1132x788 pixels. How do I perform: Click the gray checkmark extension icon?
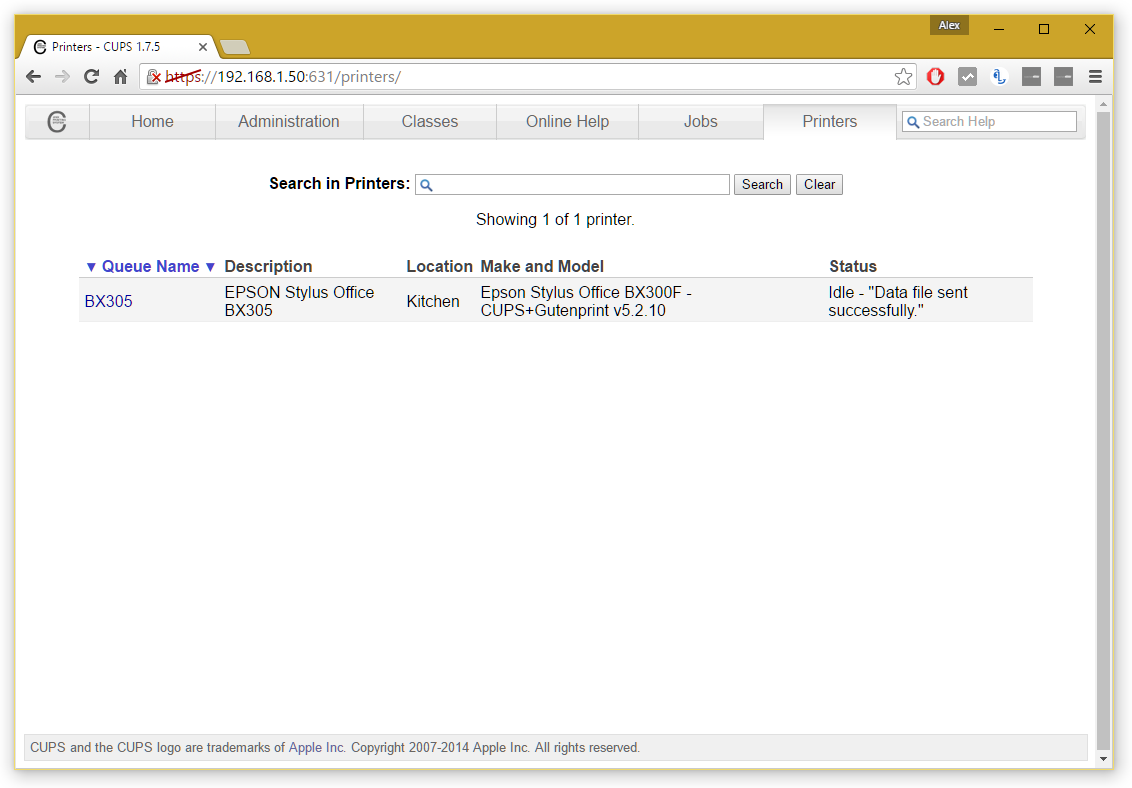(x=967, y=76)
